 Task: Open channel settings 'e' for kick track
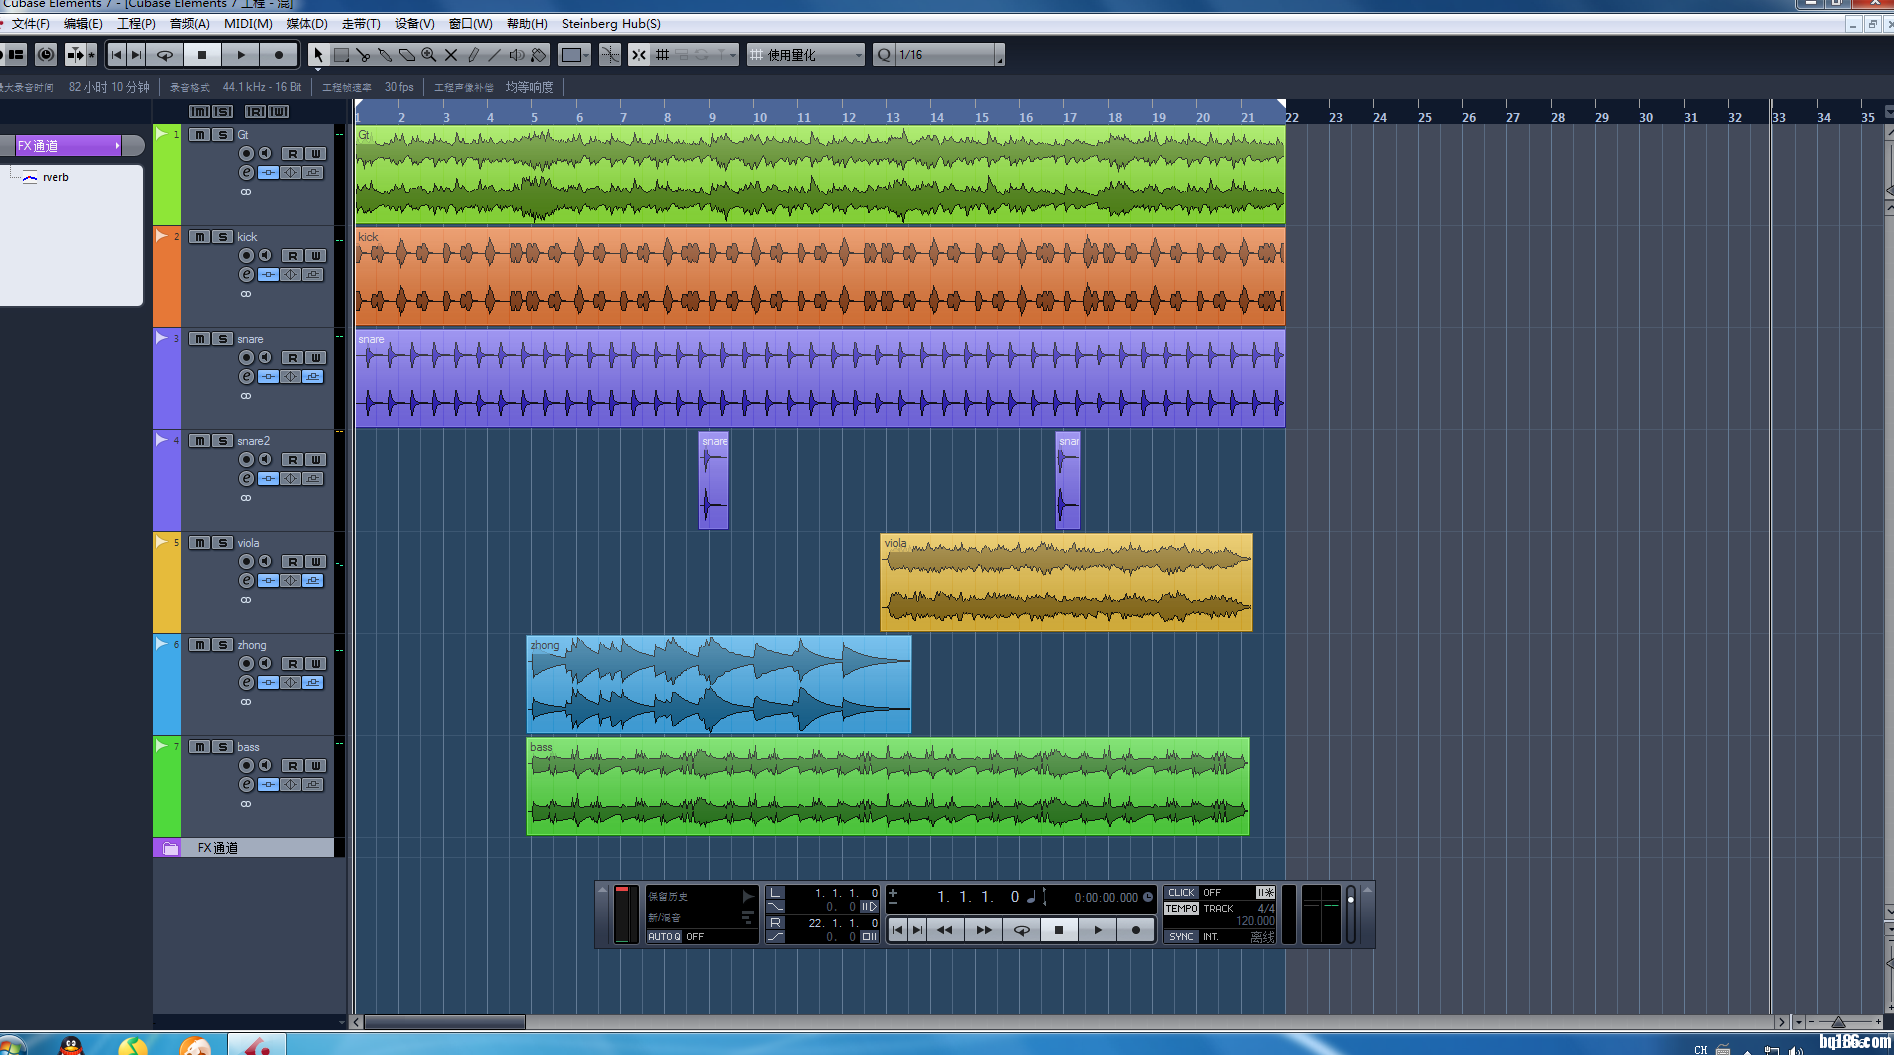(x=246, y=275)
